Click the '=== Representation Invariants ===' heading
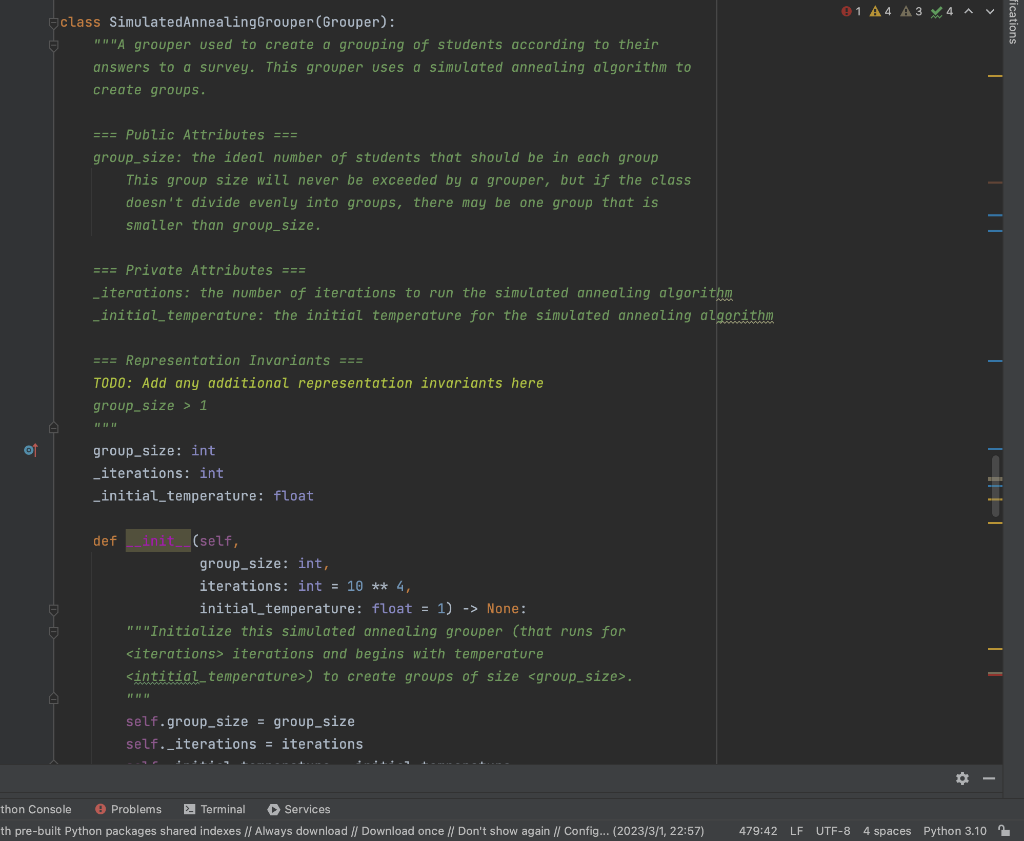Viewport: 1024px width, 841px height. (x=228, y=360)
